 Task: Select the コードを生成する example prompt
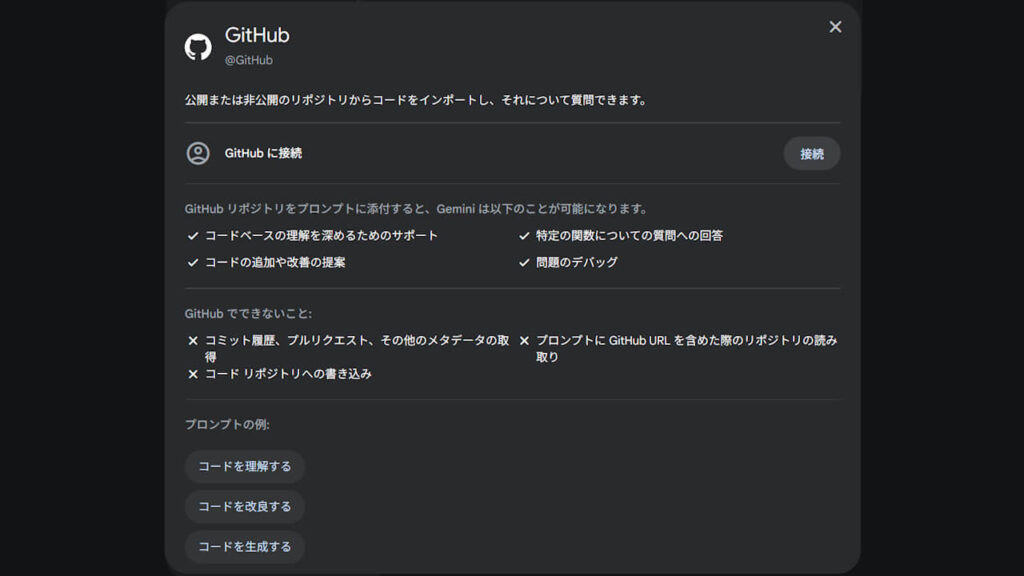(245, 547)
